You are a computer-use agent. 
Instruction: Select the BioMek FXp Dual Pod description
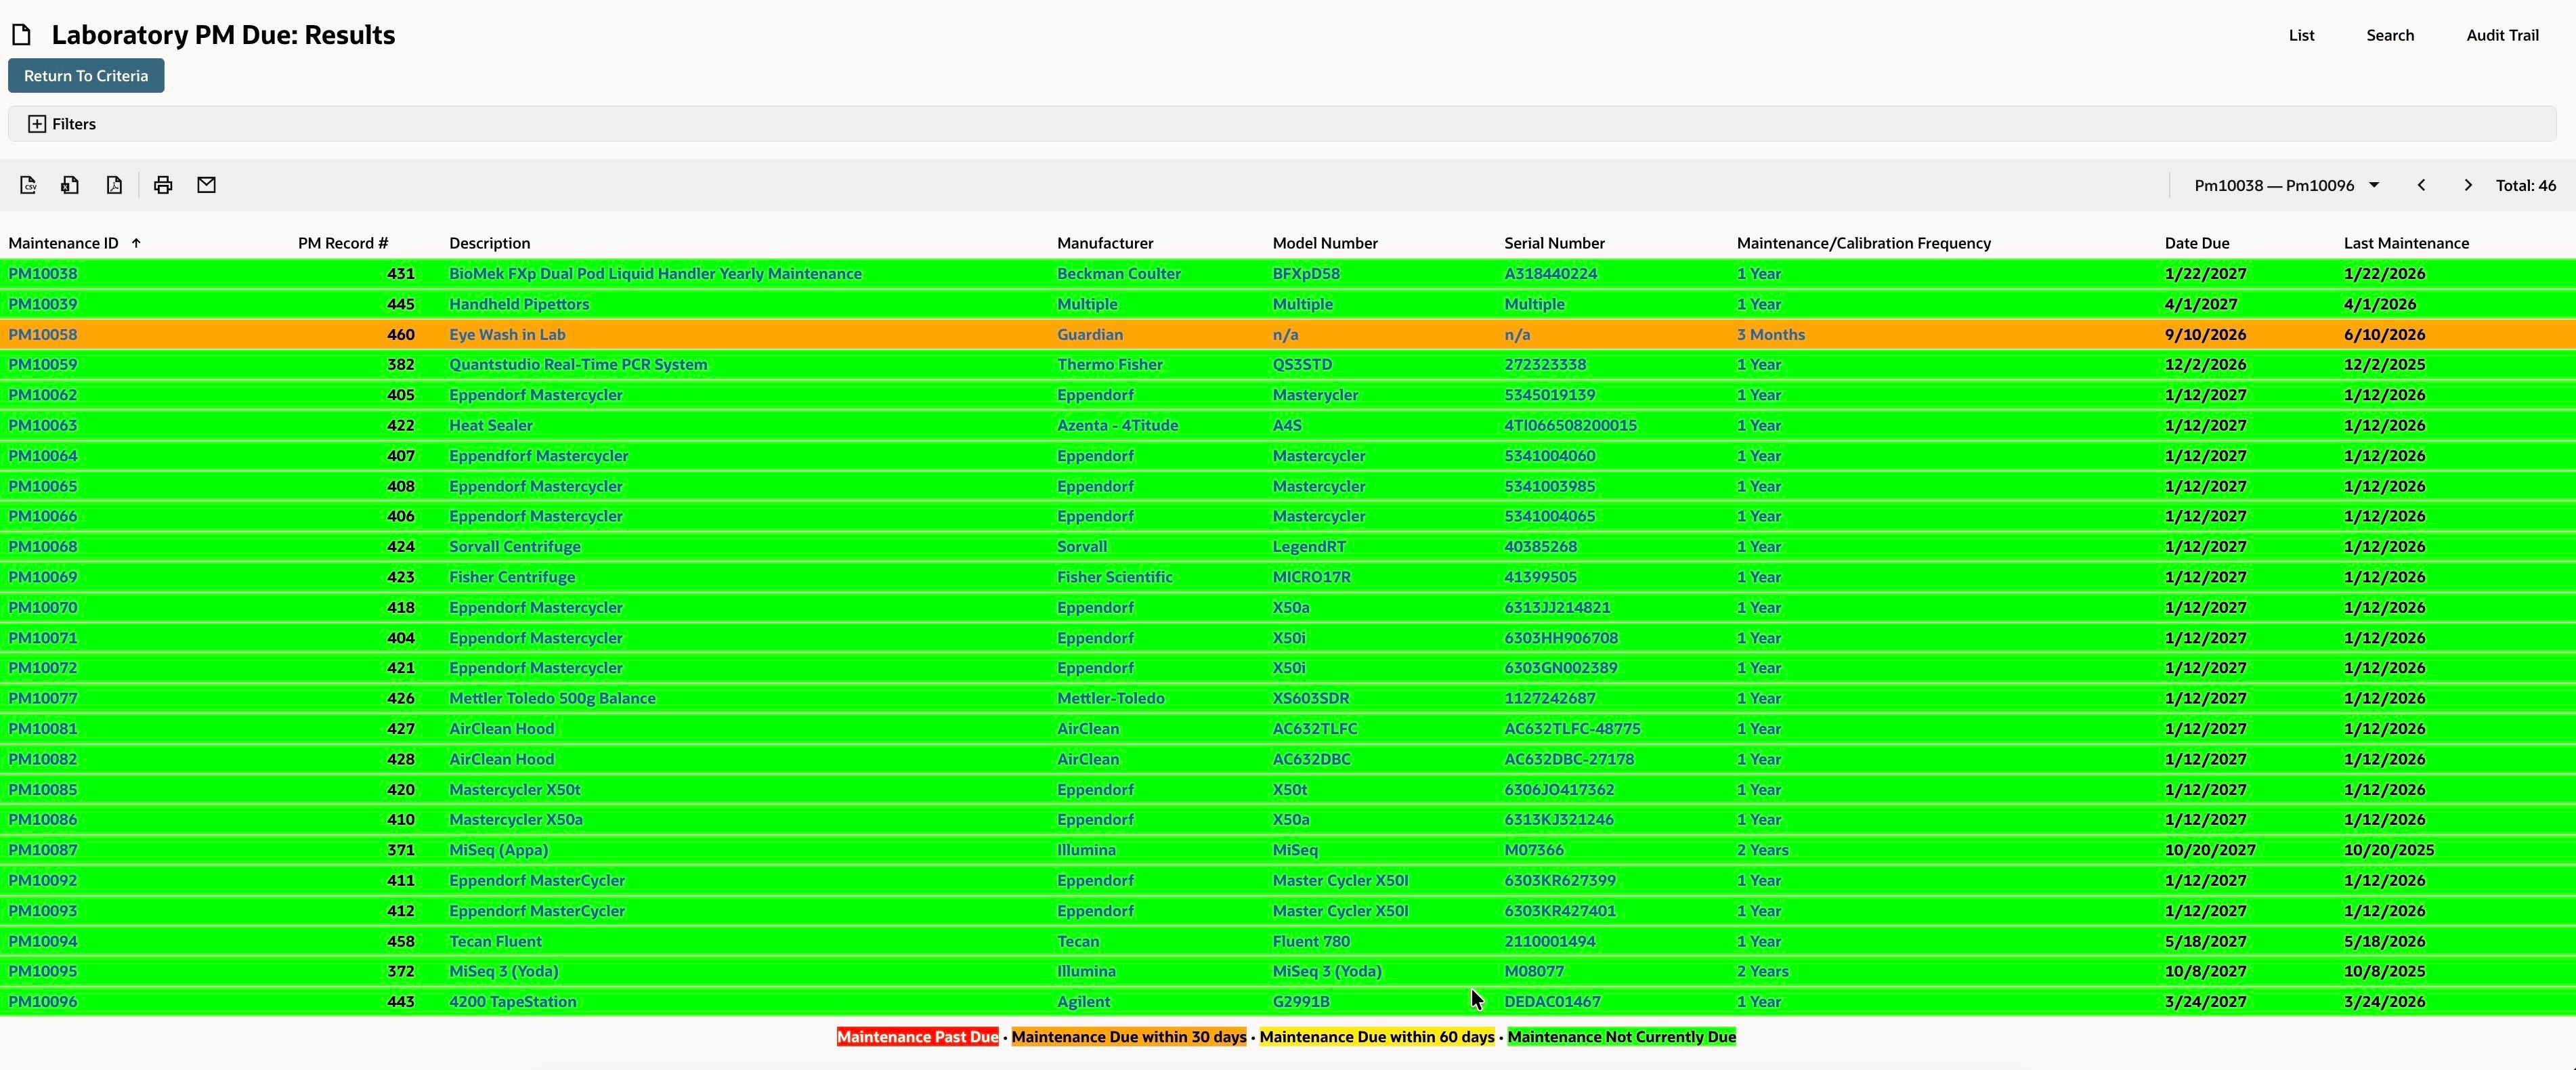(655, 274)
